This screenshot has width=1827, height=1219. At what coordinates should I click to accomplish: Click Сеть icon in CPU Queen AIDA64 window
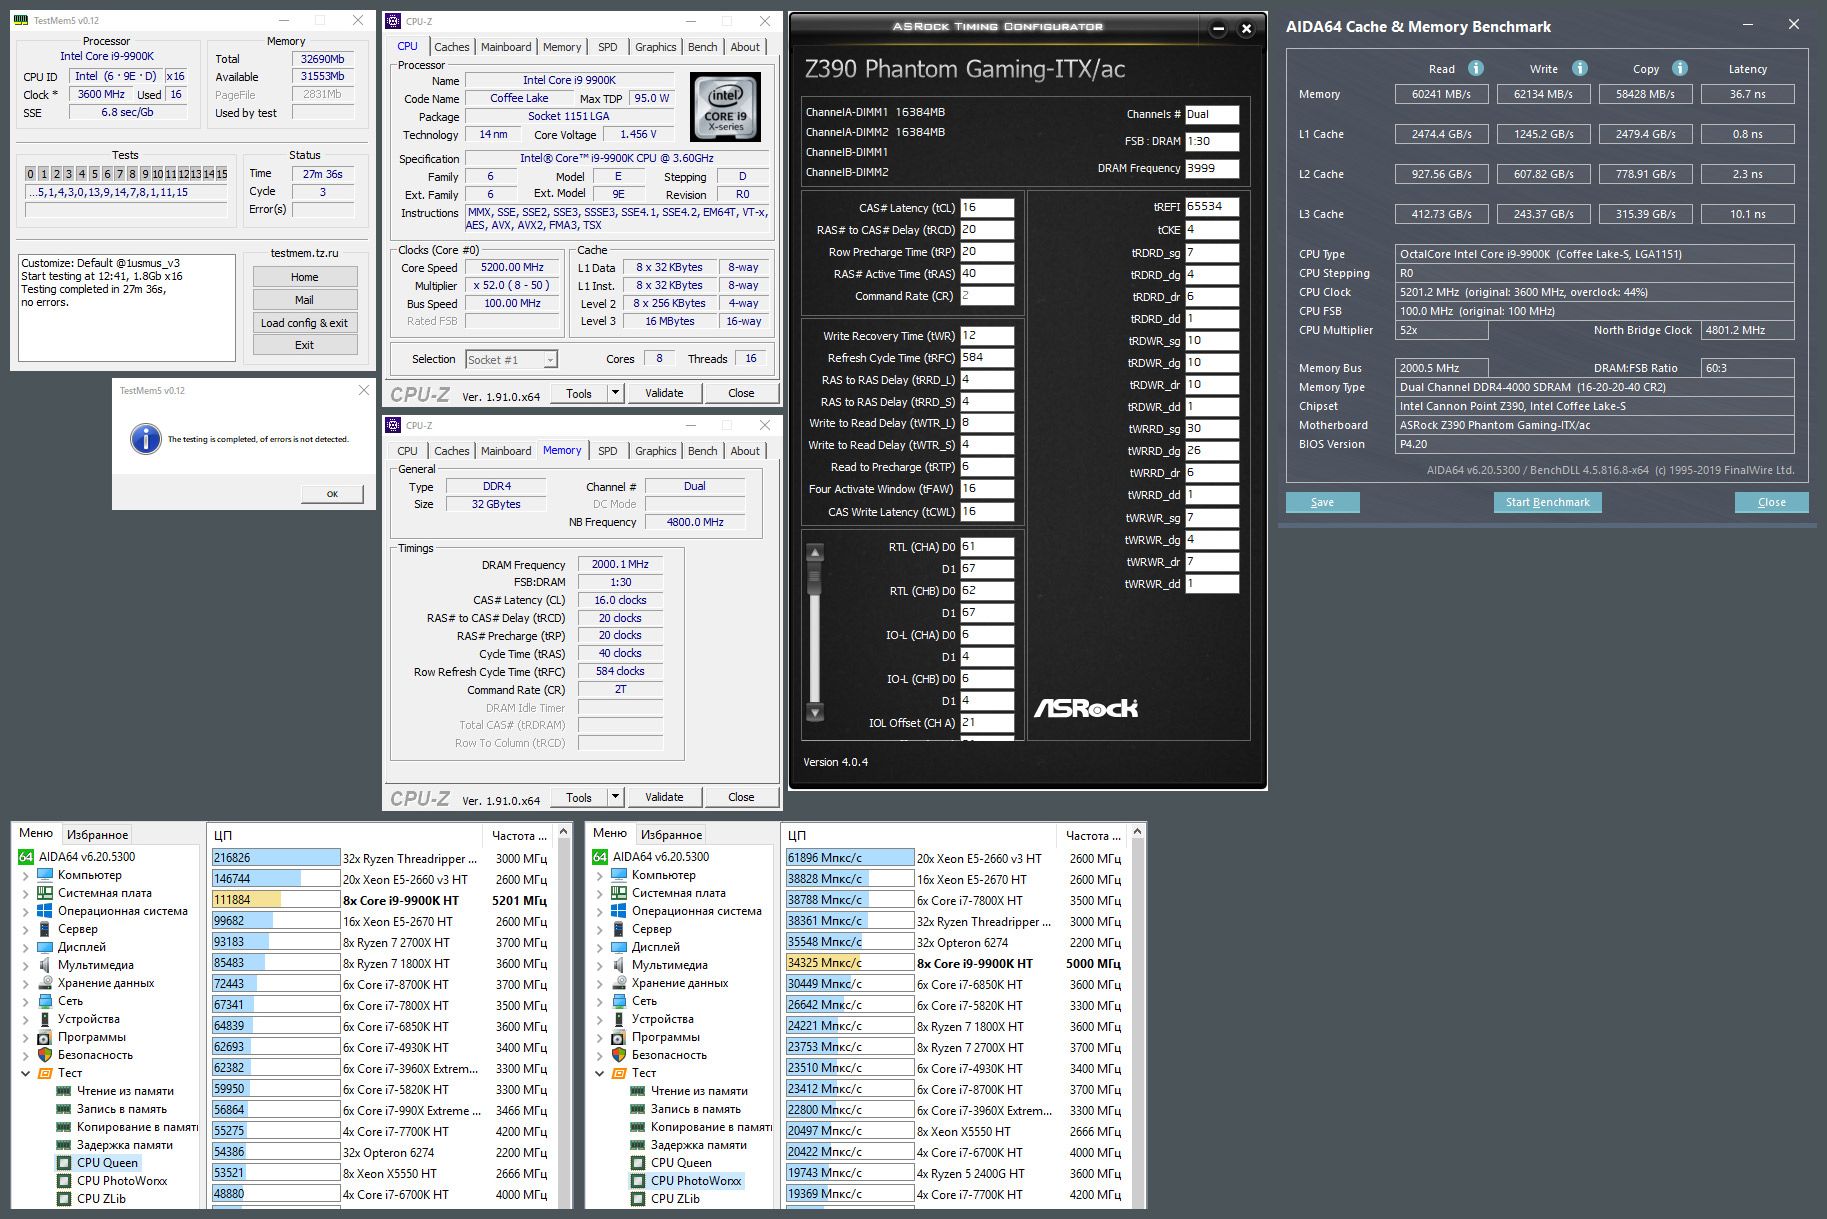[x=45, y=1001]
